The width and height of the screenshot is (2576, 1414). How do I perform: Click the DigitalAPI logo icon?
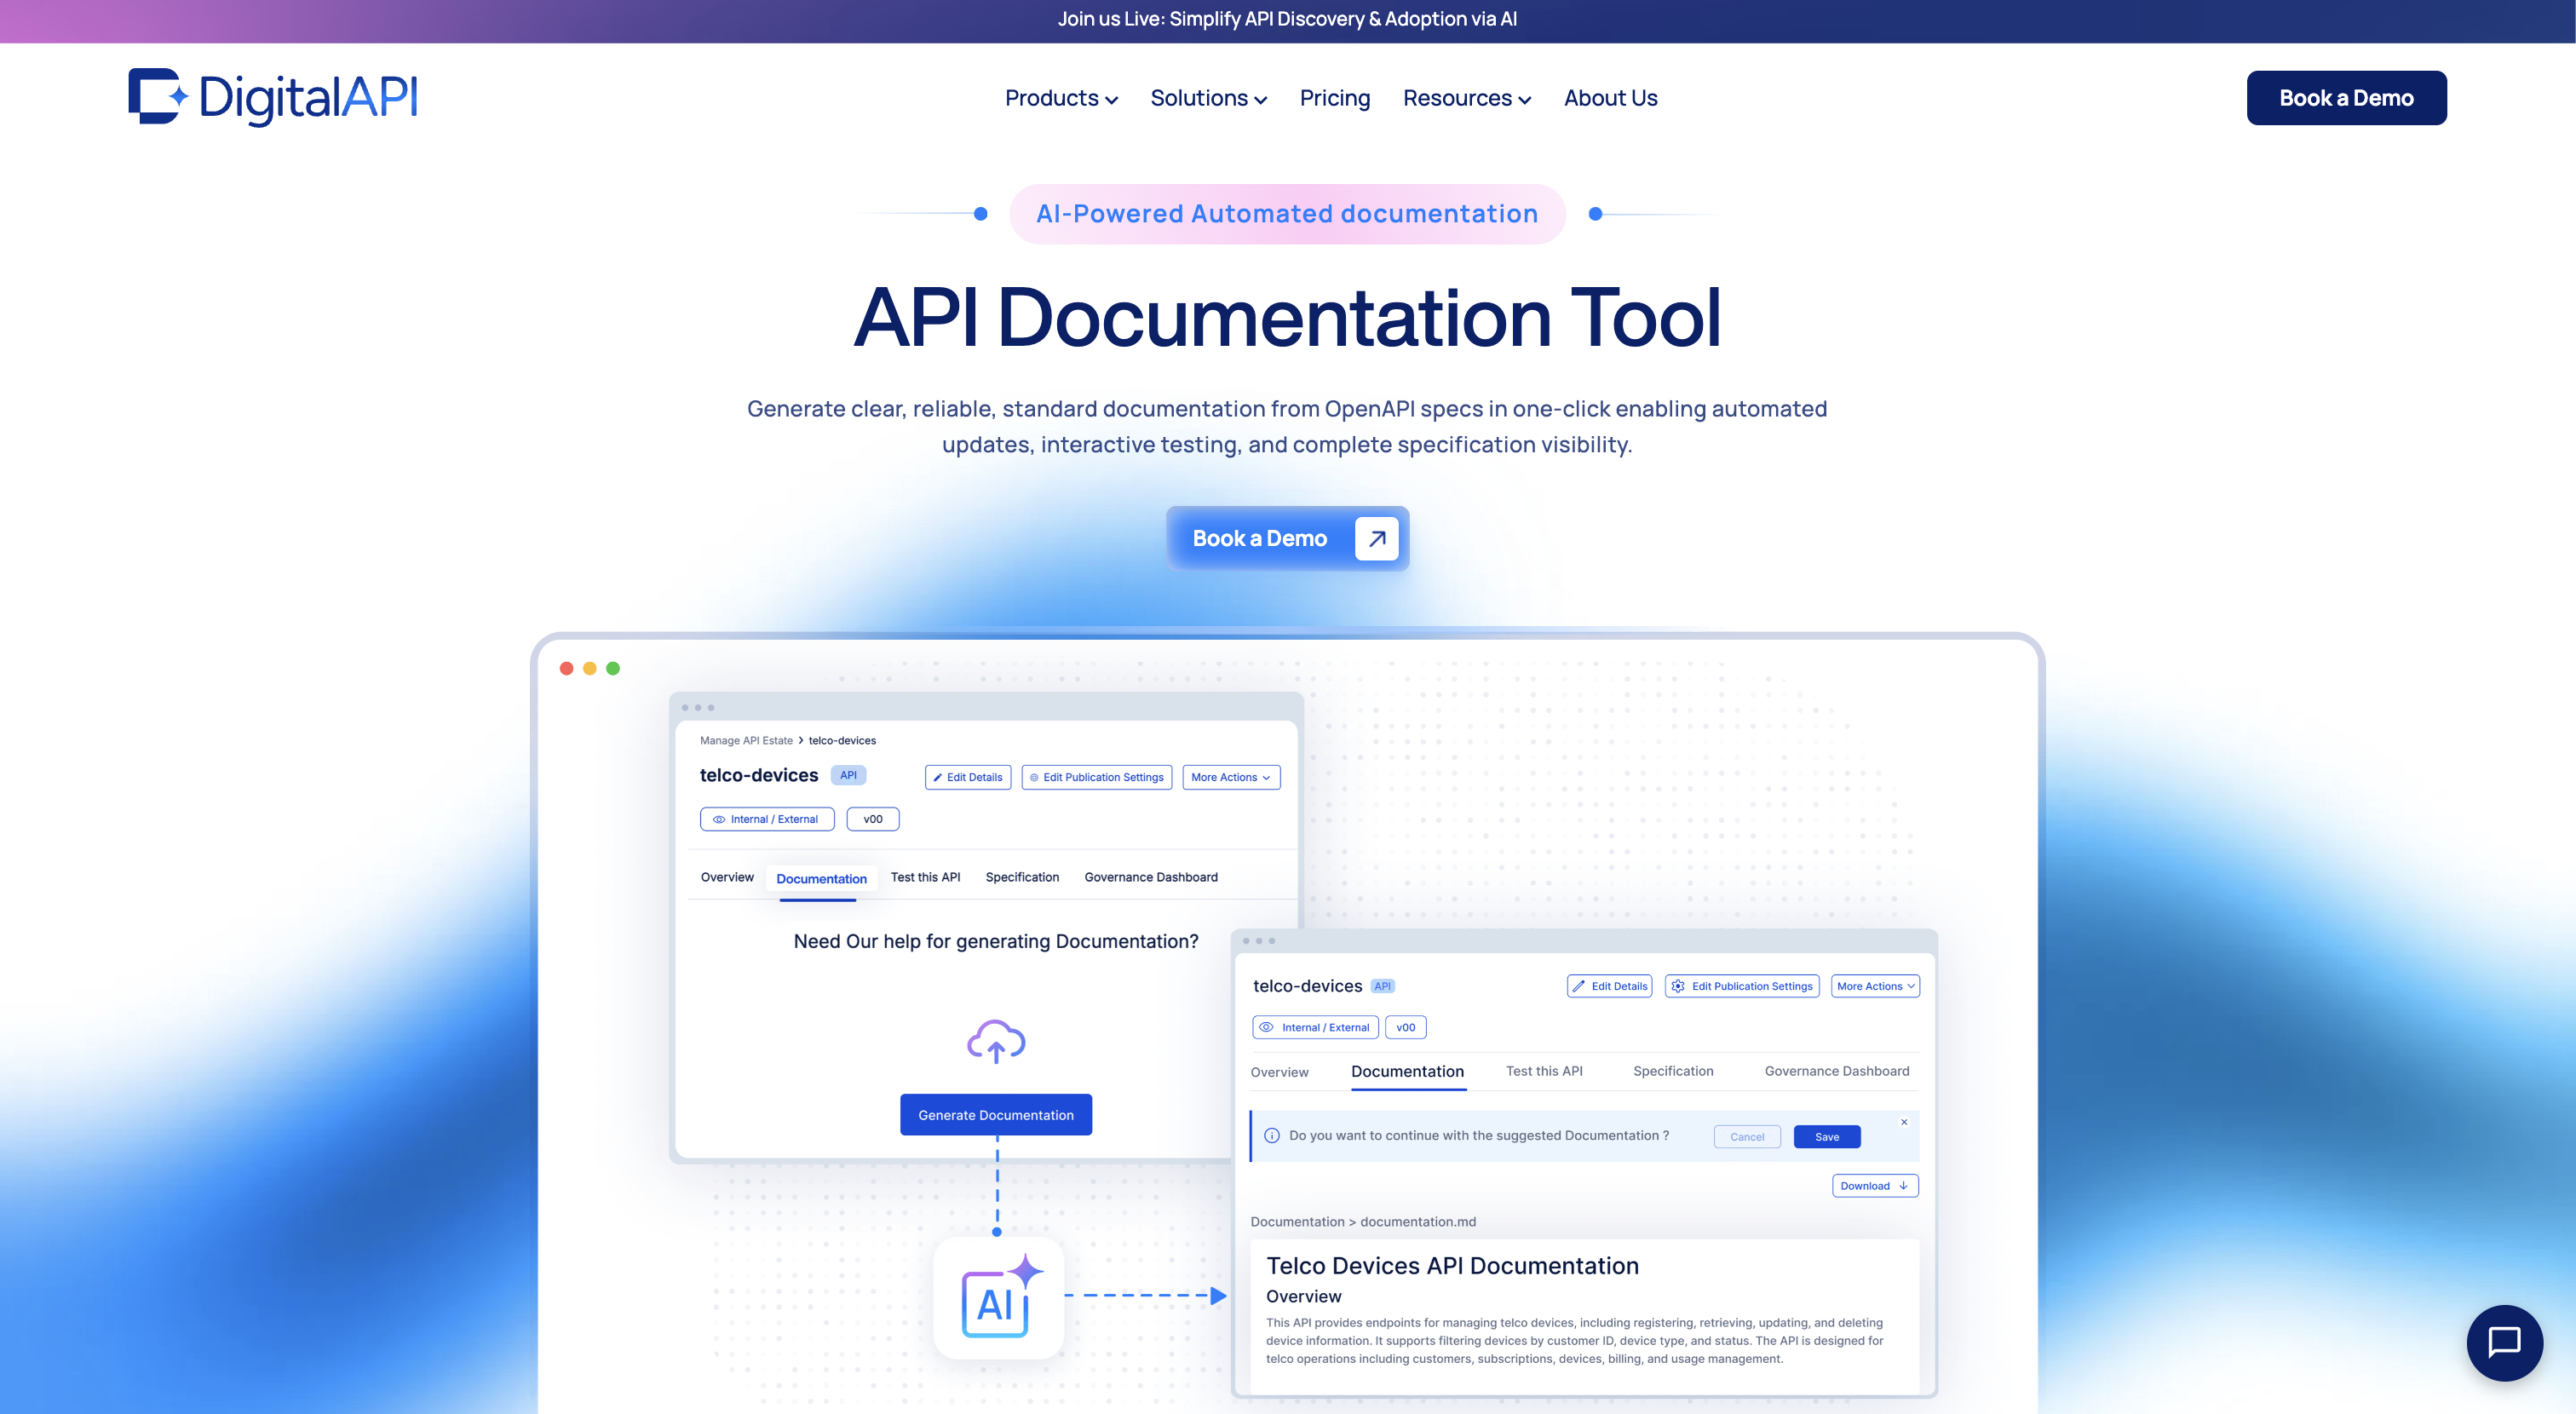point(157,97)
